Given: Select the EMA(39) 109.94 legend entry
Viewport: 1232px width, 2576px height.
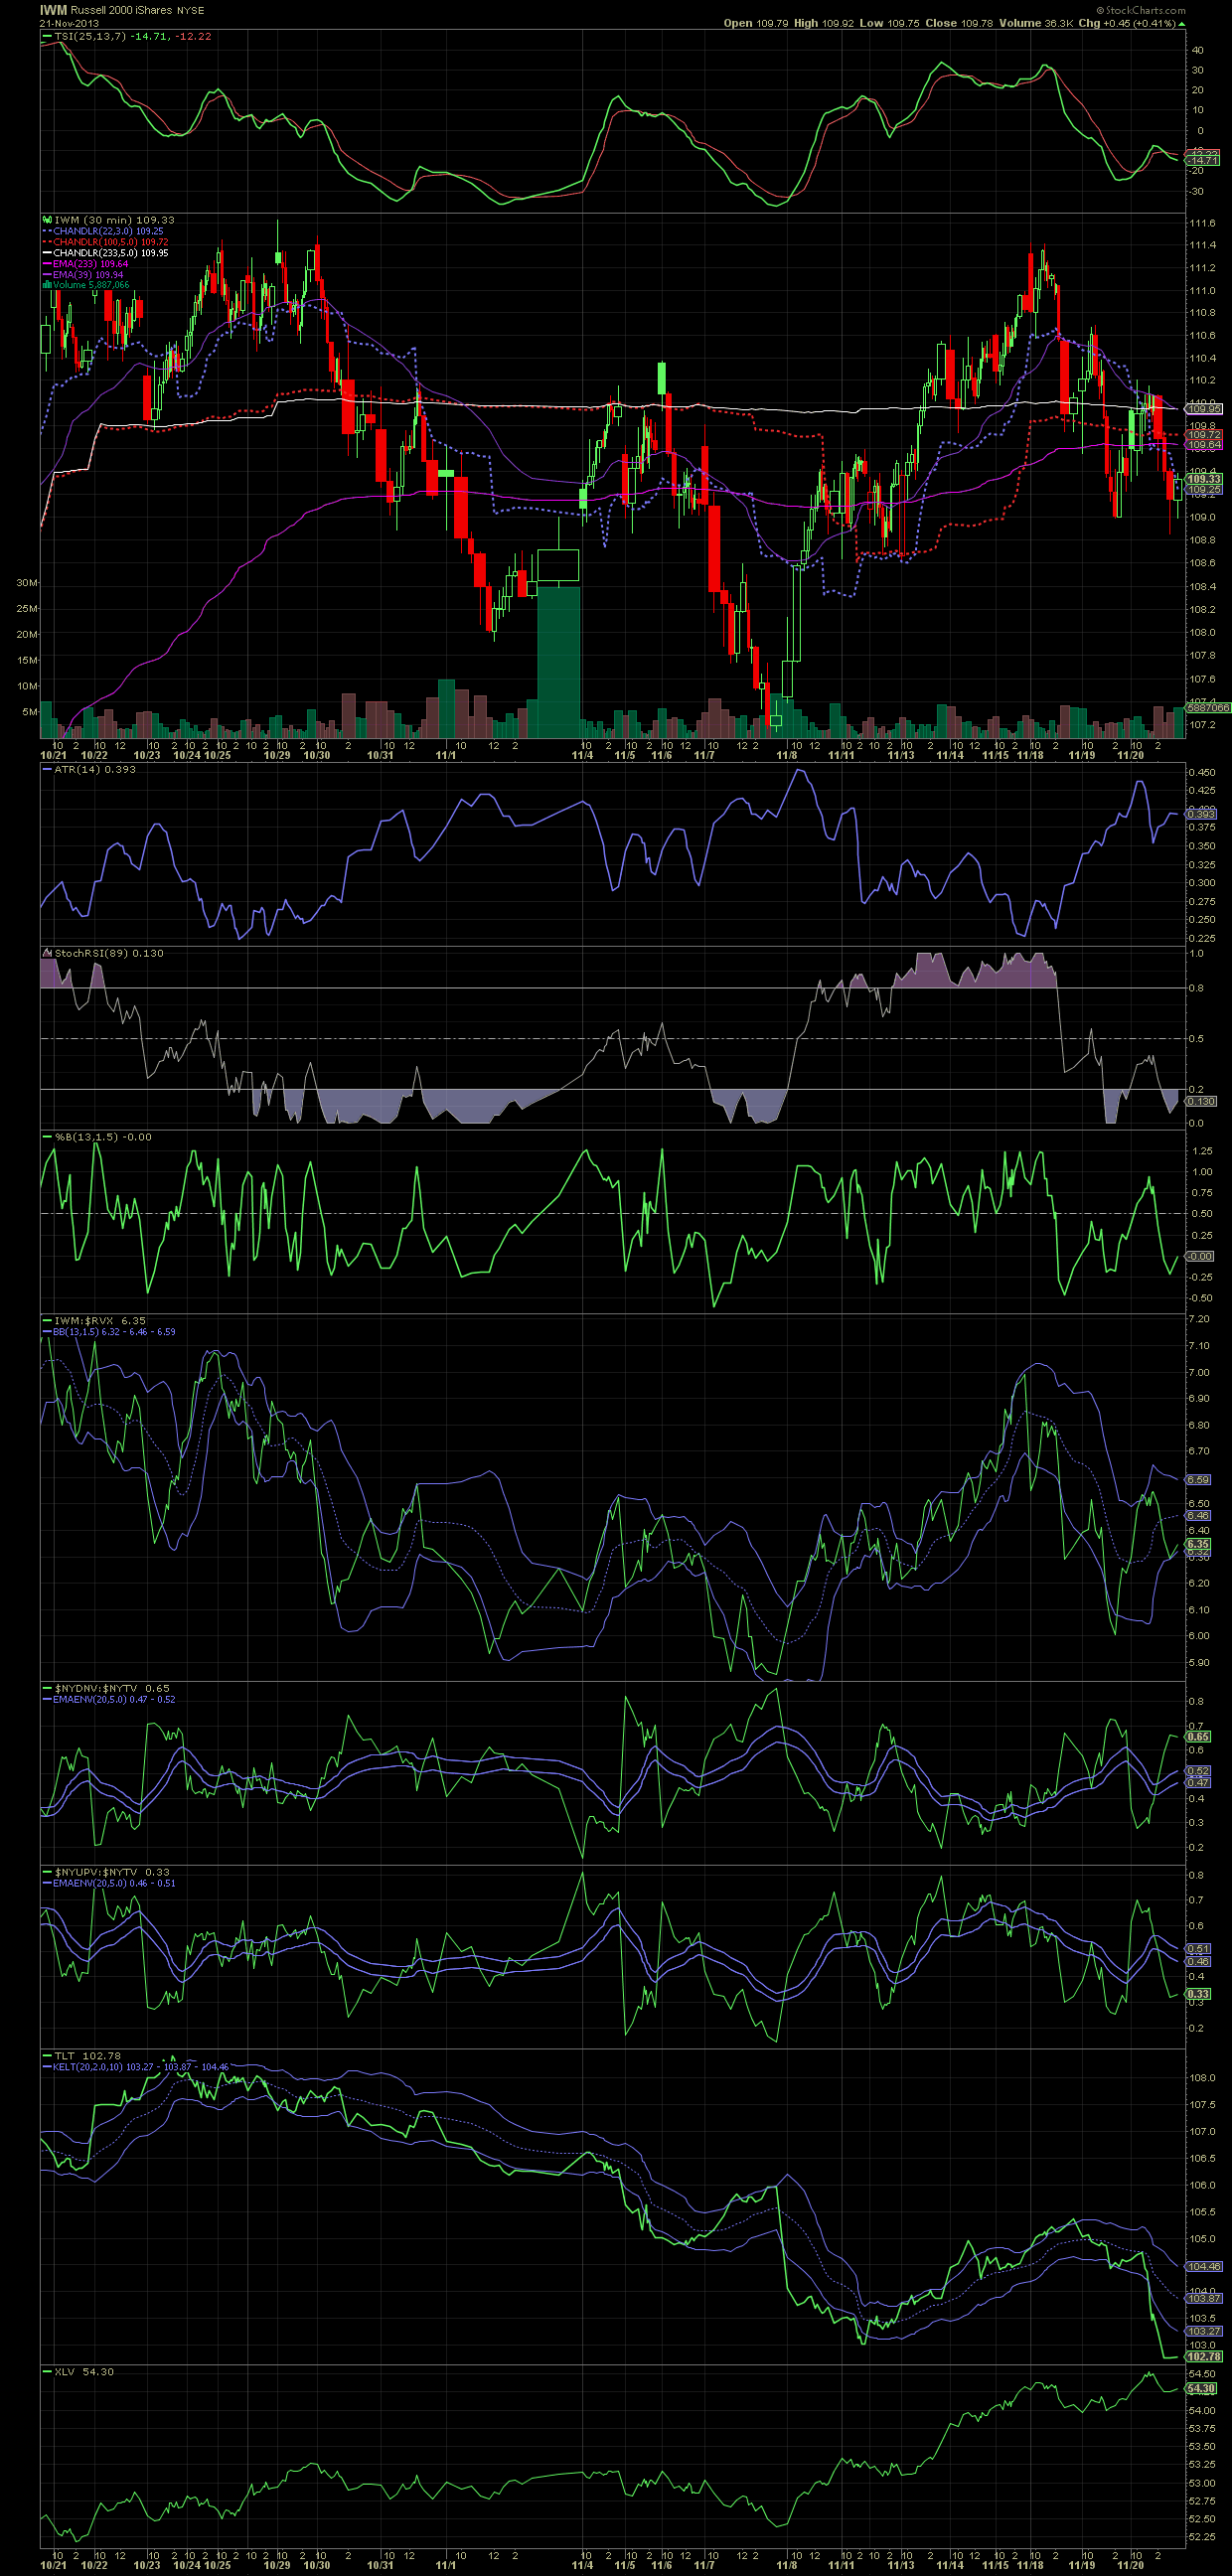Looking at the screenshot, I should click(82, 275).
